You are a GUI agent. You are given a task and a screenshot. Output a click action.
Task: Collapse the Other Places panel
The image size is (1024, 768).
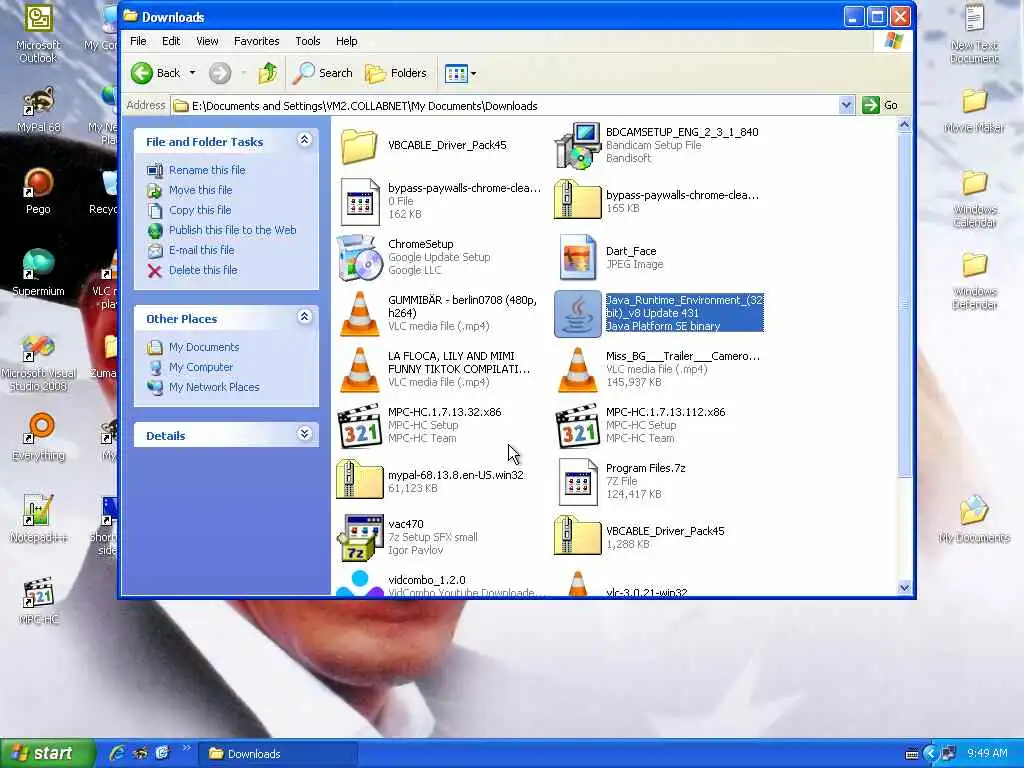(x=304, y=317)
